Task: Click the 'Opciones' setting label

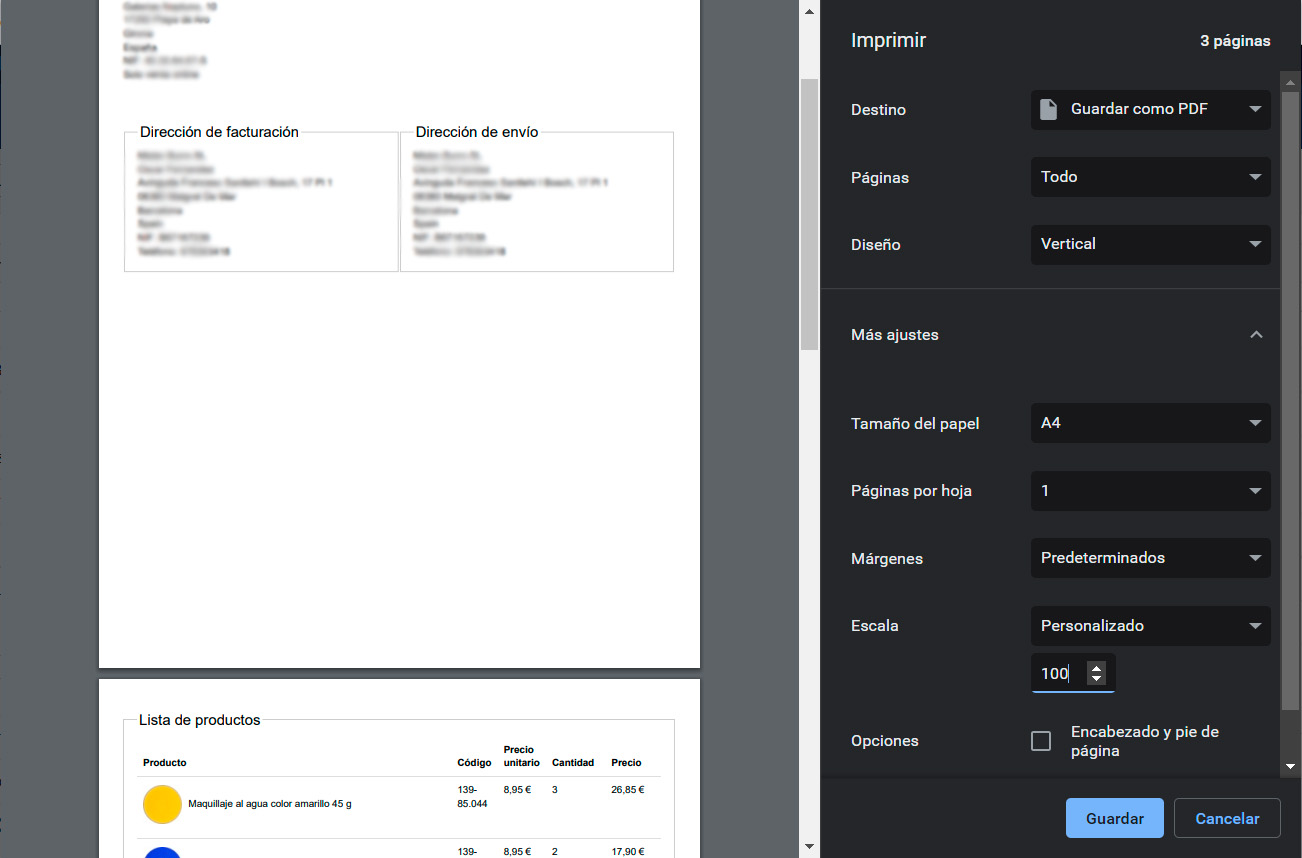Action: coord(885,741)
